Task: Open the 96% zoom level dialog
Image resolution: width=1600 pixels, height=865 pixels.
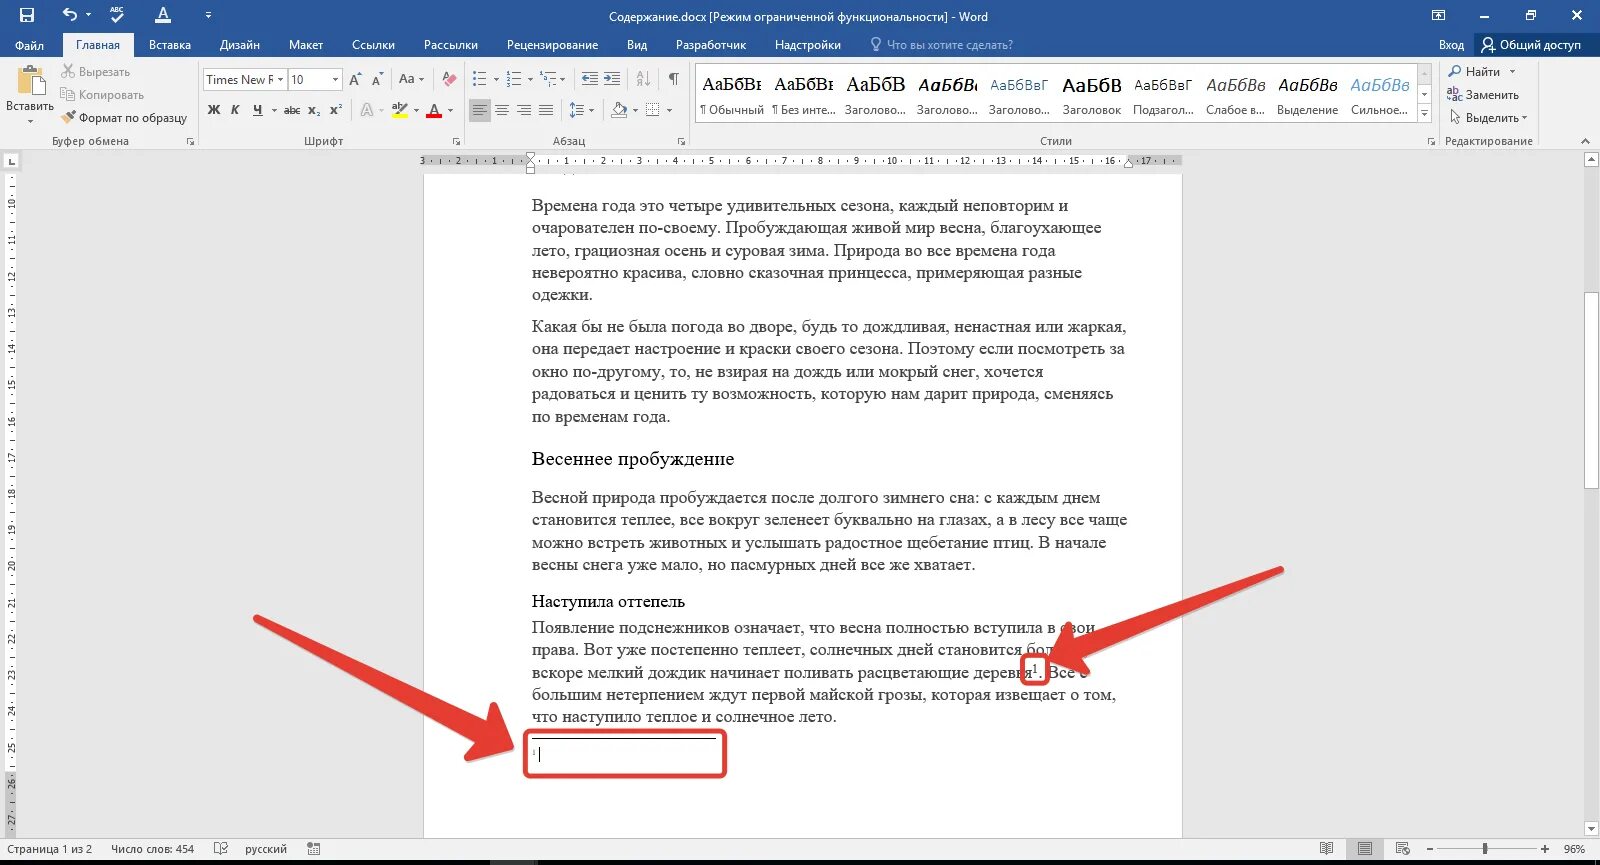Action: click(1575, 849)
